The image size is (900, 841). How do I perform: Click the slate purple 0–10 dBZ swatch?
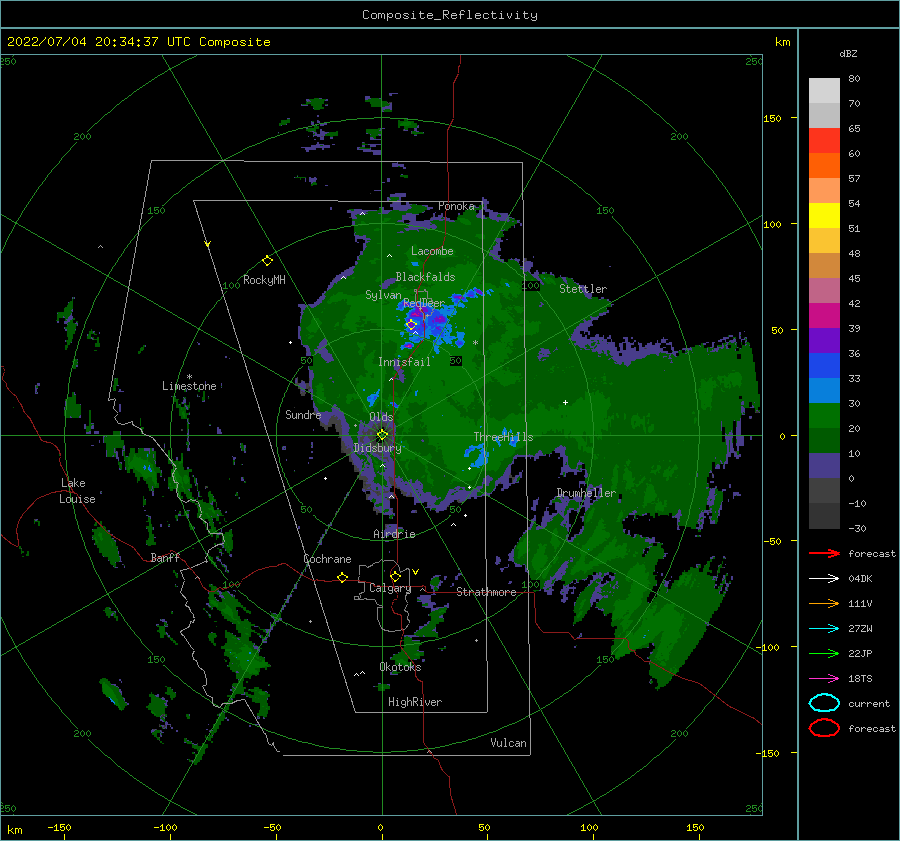[824, 466]
